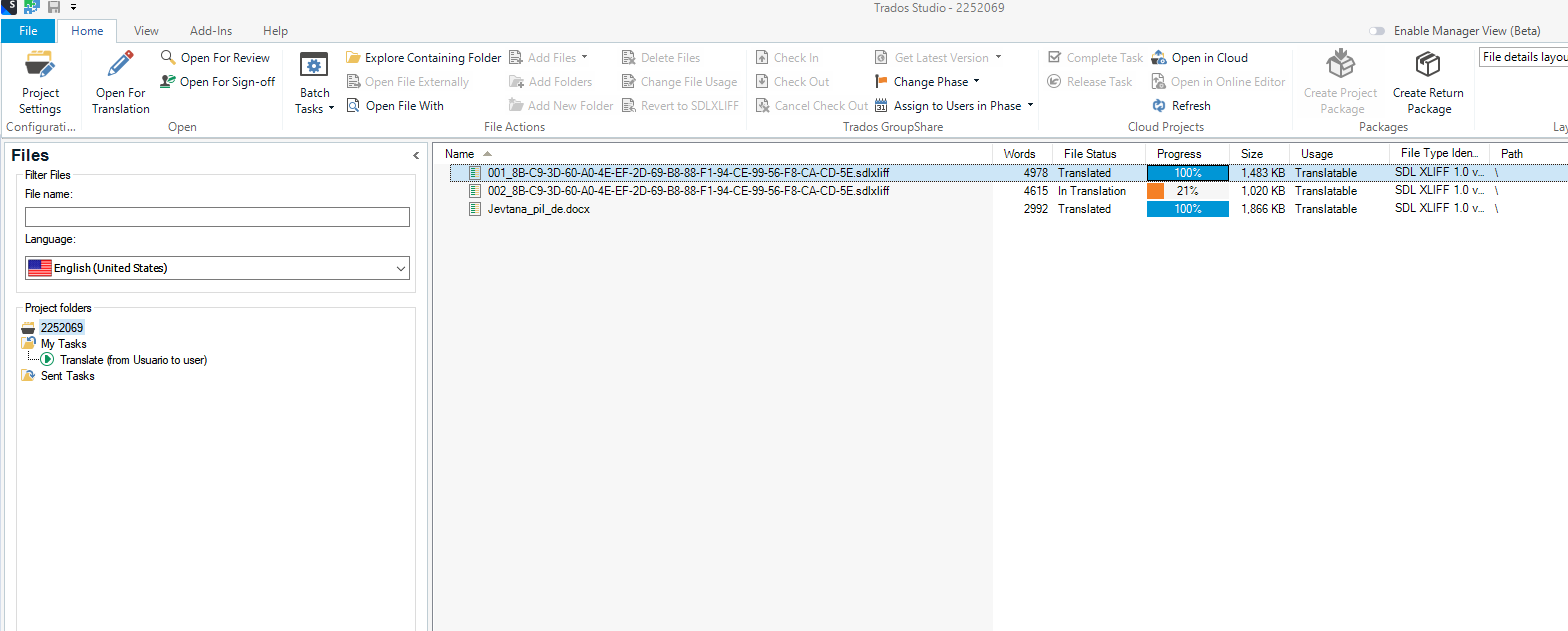Click the 4615 words cell
This screenshot has width=1568, height=631.
pyautogui.click(x=1036, y=191)
